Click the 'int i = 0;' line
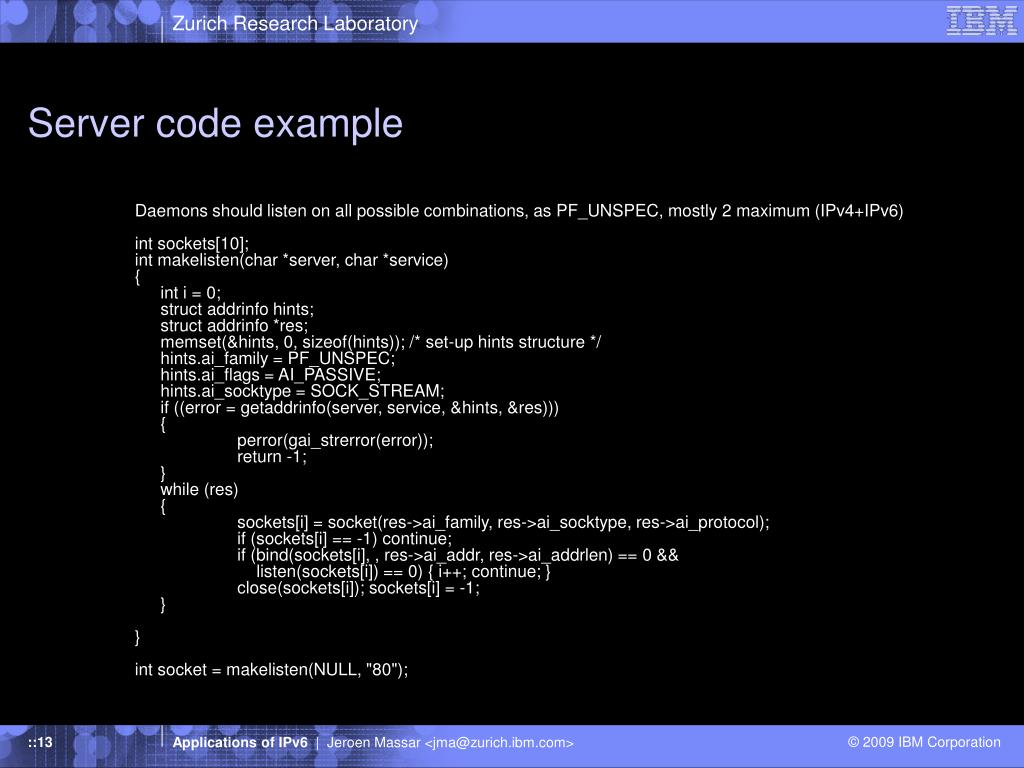 tap(191, 293)
